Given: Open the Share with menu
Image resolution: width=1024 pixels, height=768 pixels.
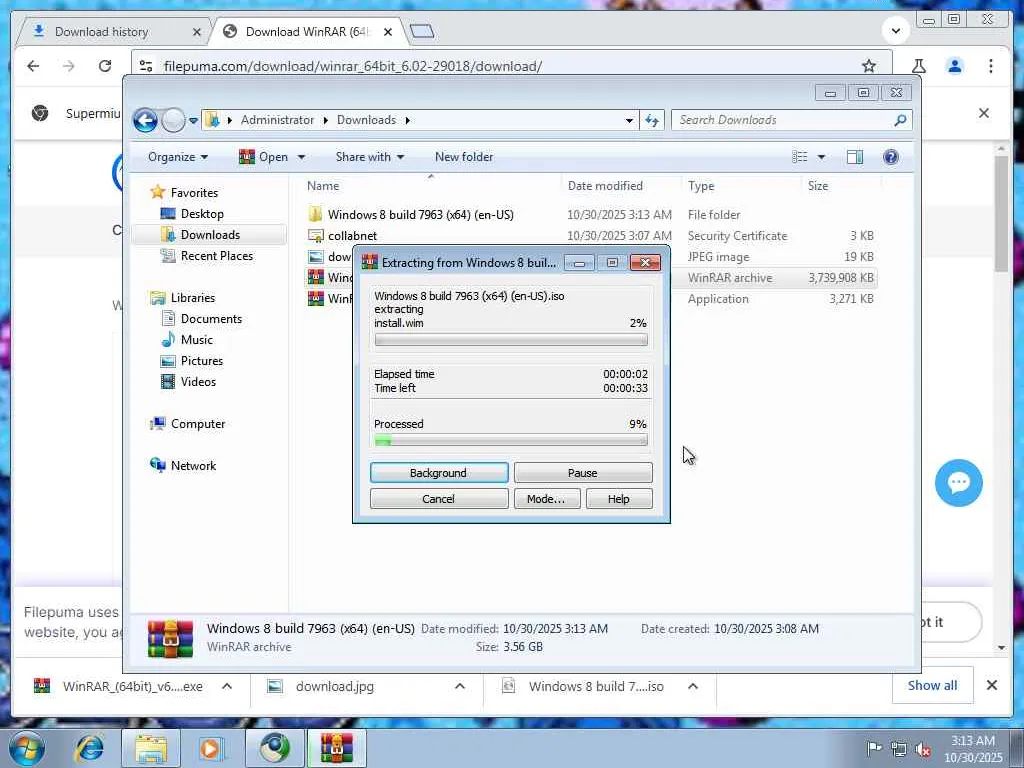Looking at the screenshot, I should click(x=370, y=157).
